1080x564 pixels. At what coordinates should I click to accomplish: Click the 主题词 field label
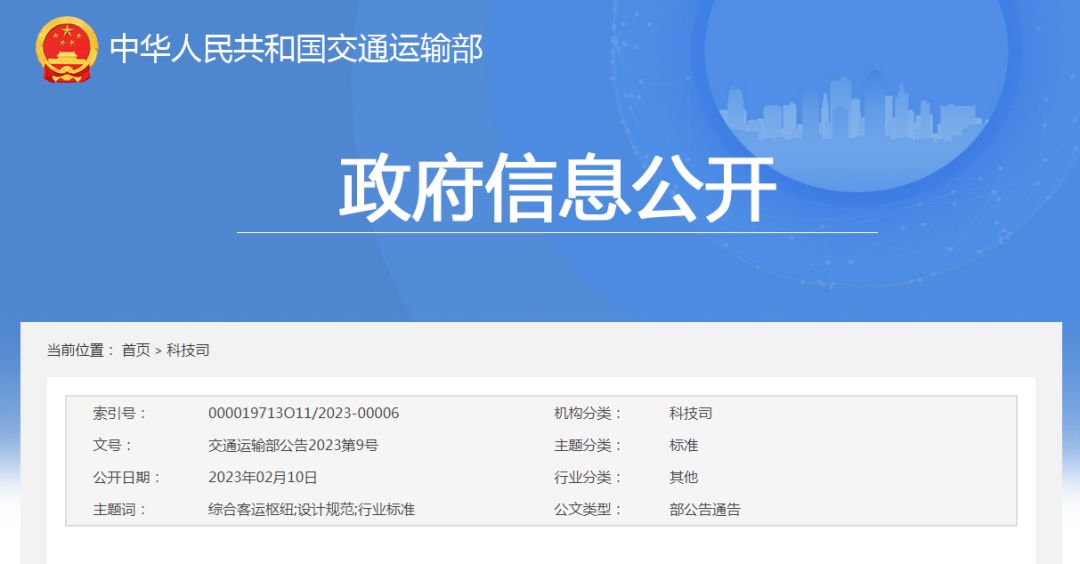click(x=119, y=509)
